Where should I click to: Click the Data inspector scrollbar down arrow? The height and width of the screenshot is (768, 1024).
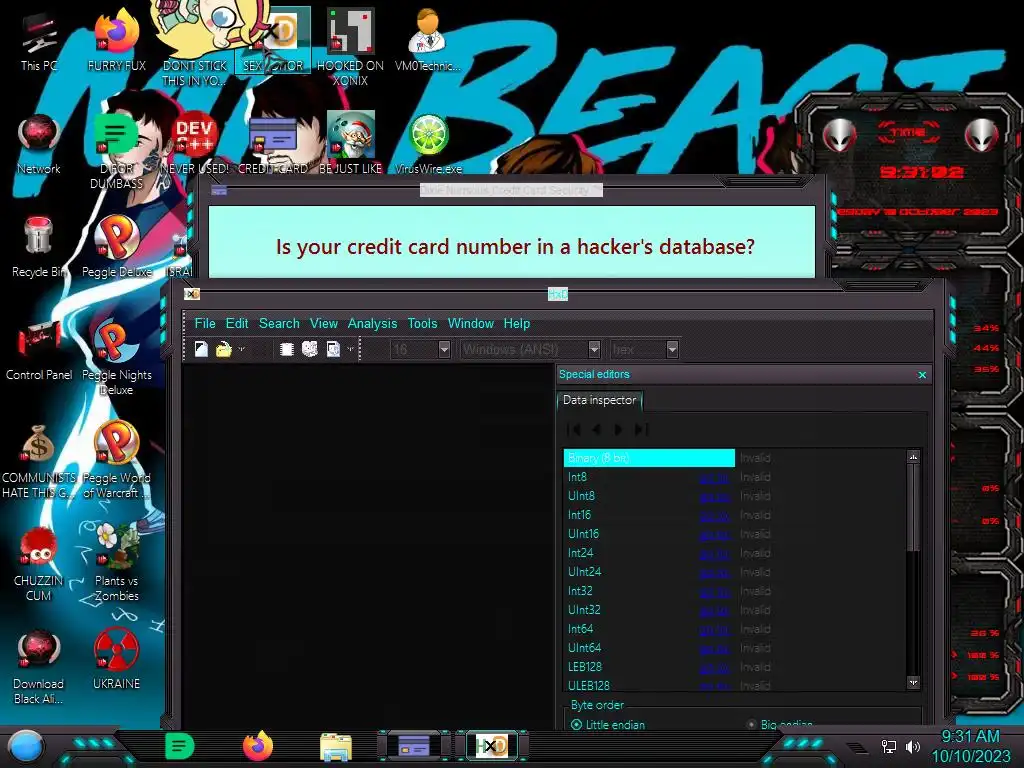[913, 682]
